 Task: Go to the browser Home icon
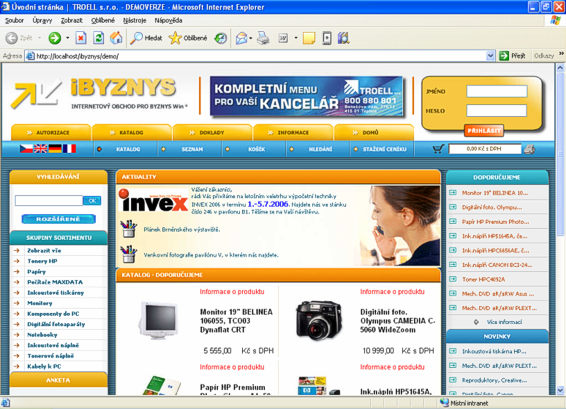[x=116, y=38]
